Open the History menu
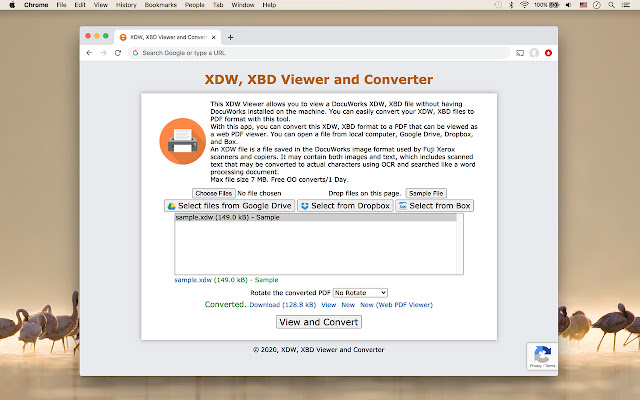The height and width of the screenshot is (400, 640). coord(126,5)
